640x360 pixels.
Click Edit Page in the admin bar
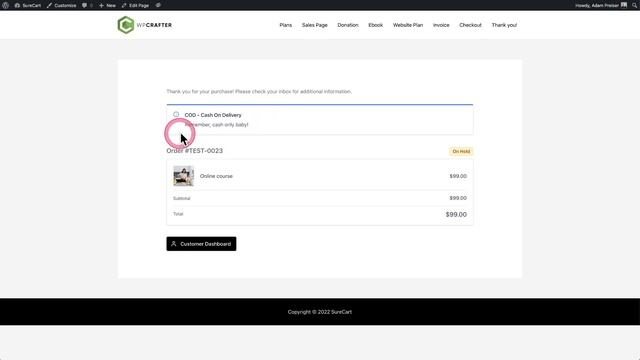point(135,5)
